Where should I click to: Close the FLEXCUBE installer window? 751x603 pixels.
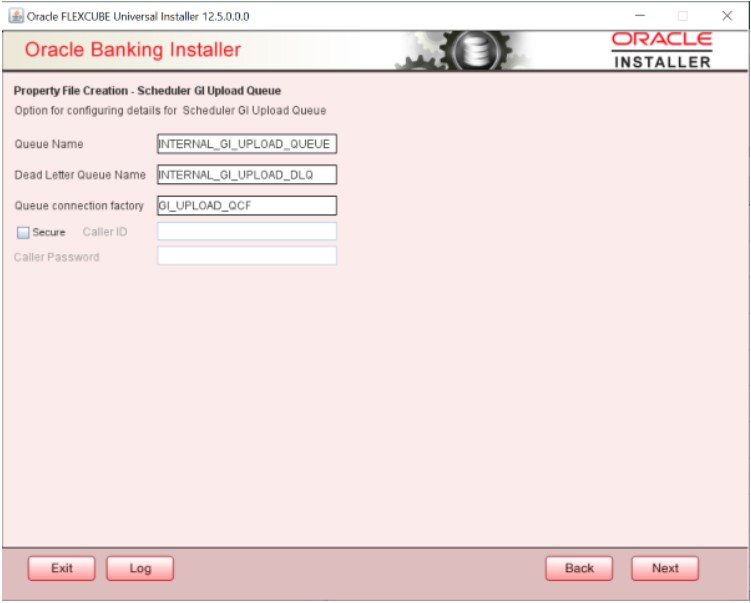point(727,16)
